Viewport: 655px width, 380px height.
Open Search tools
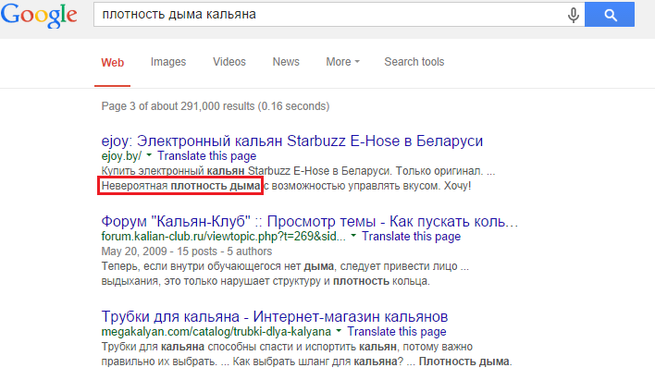click(414, 62)
